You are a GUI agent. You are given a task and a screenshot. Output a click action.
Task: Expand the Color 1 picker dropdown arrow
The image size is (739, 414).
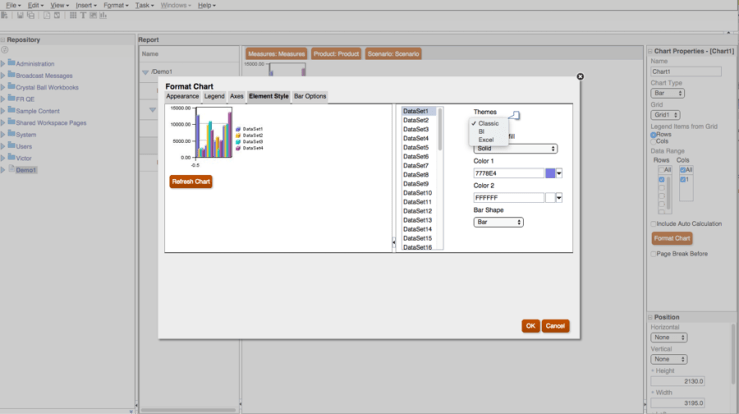click(x=559, y=173)
